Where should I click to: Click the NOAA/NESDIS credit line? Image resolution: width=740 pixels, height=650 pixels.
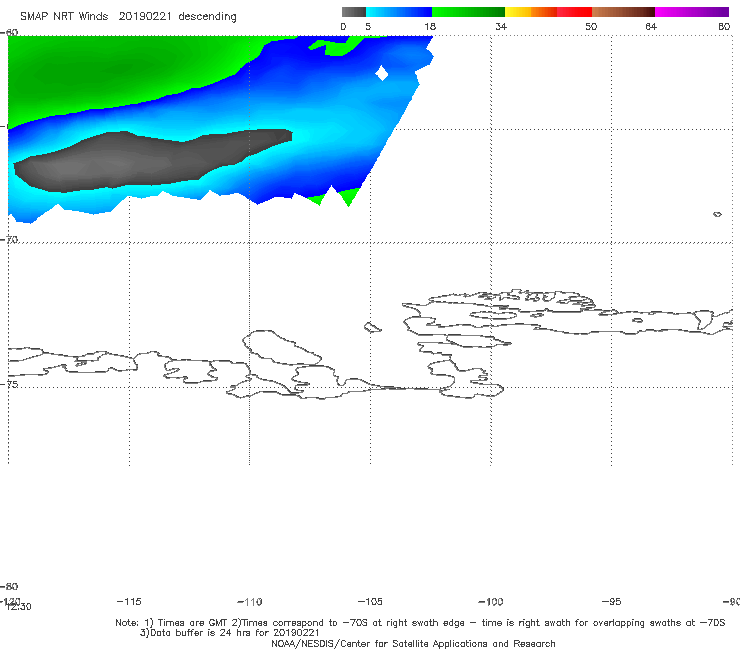point(413,644)
